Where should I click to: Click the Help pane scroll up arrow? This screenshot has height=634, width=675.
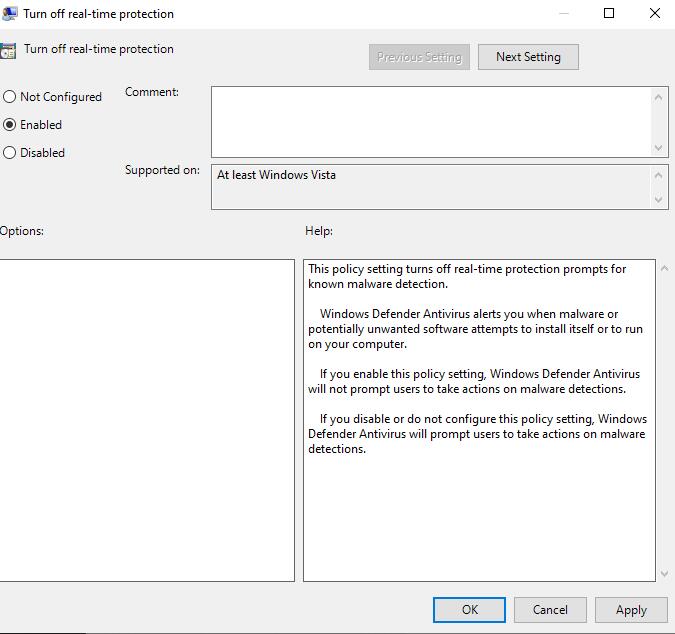click(x=665, y=268)
